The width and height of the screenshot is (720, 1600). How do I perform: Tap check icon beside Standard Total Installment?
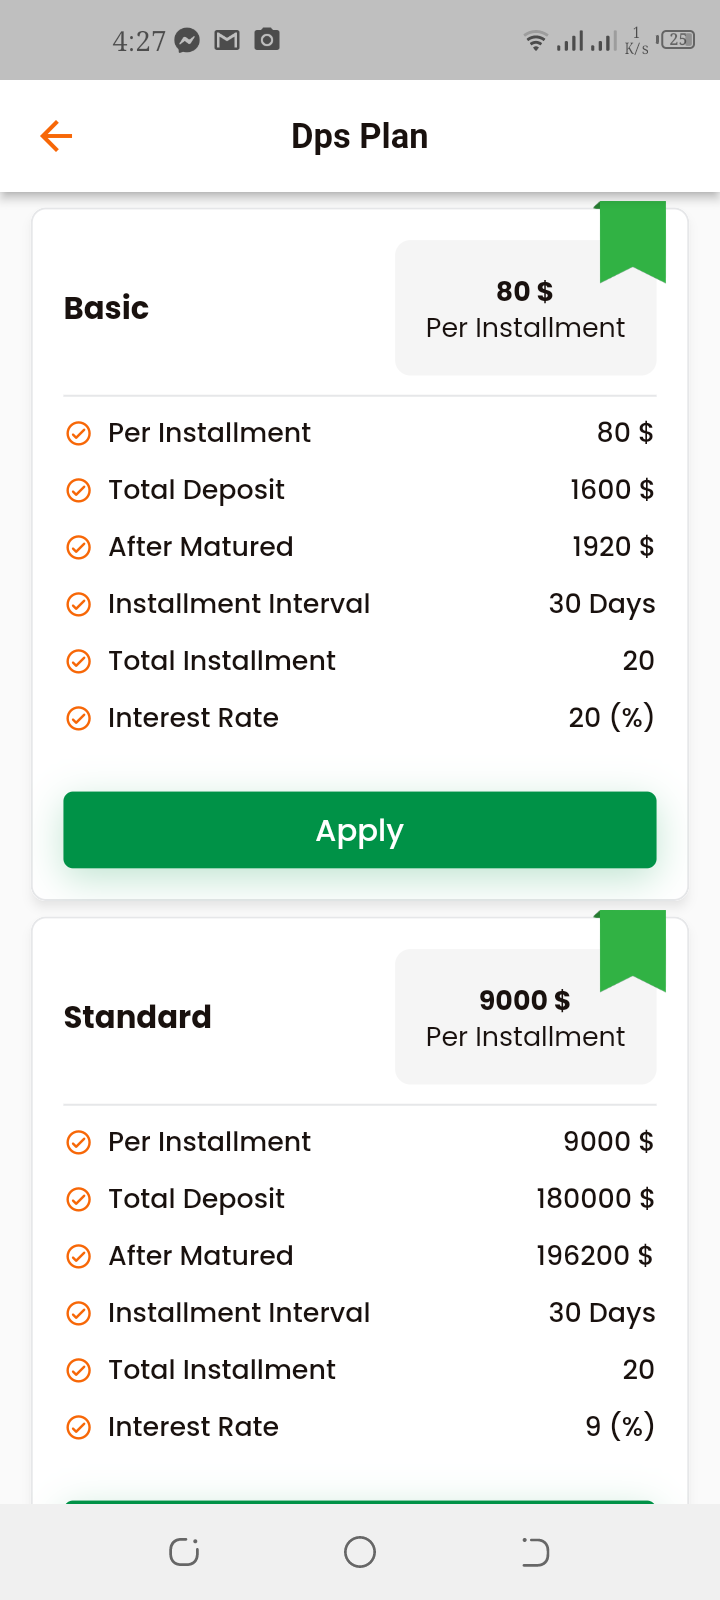78,1370
